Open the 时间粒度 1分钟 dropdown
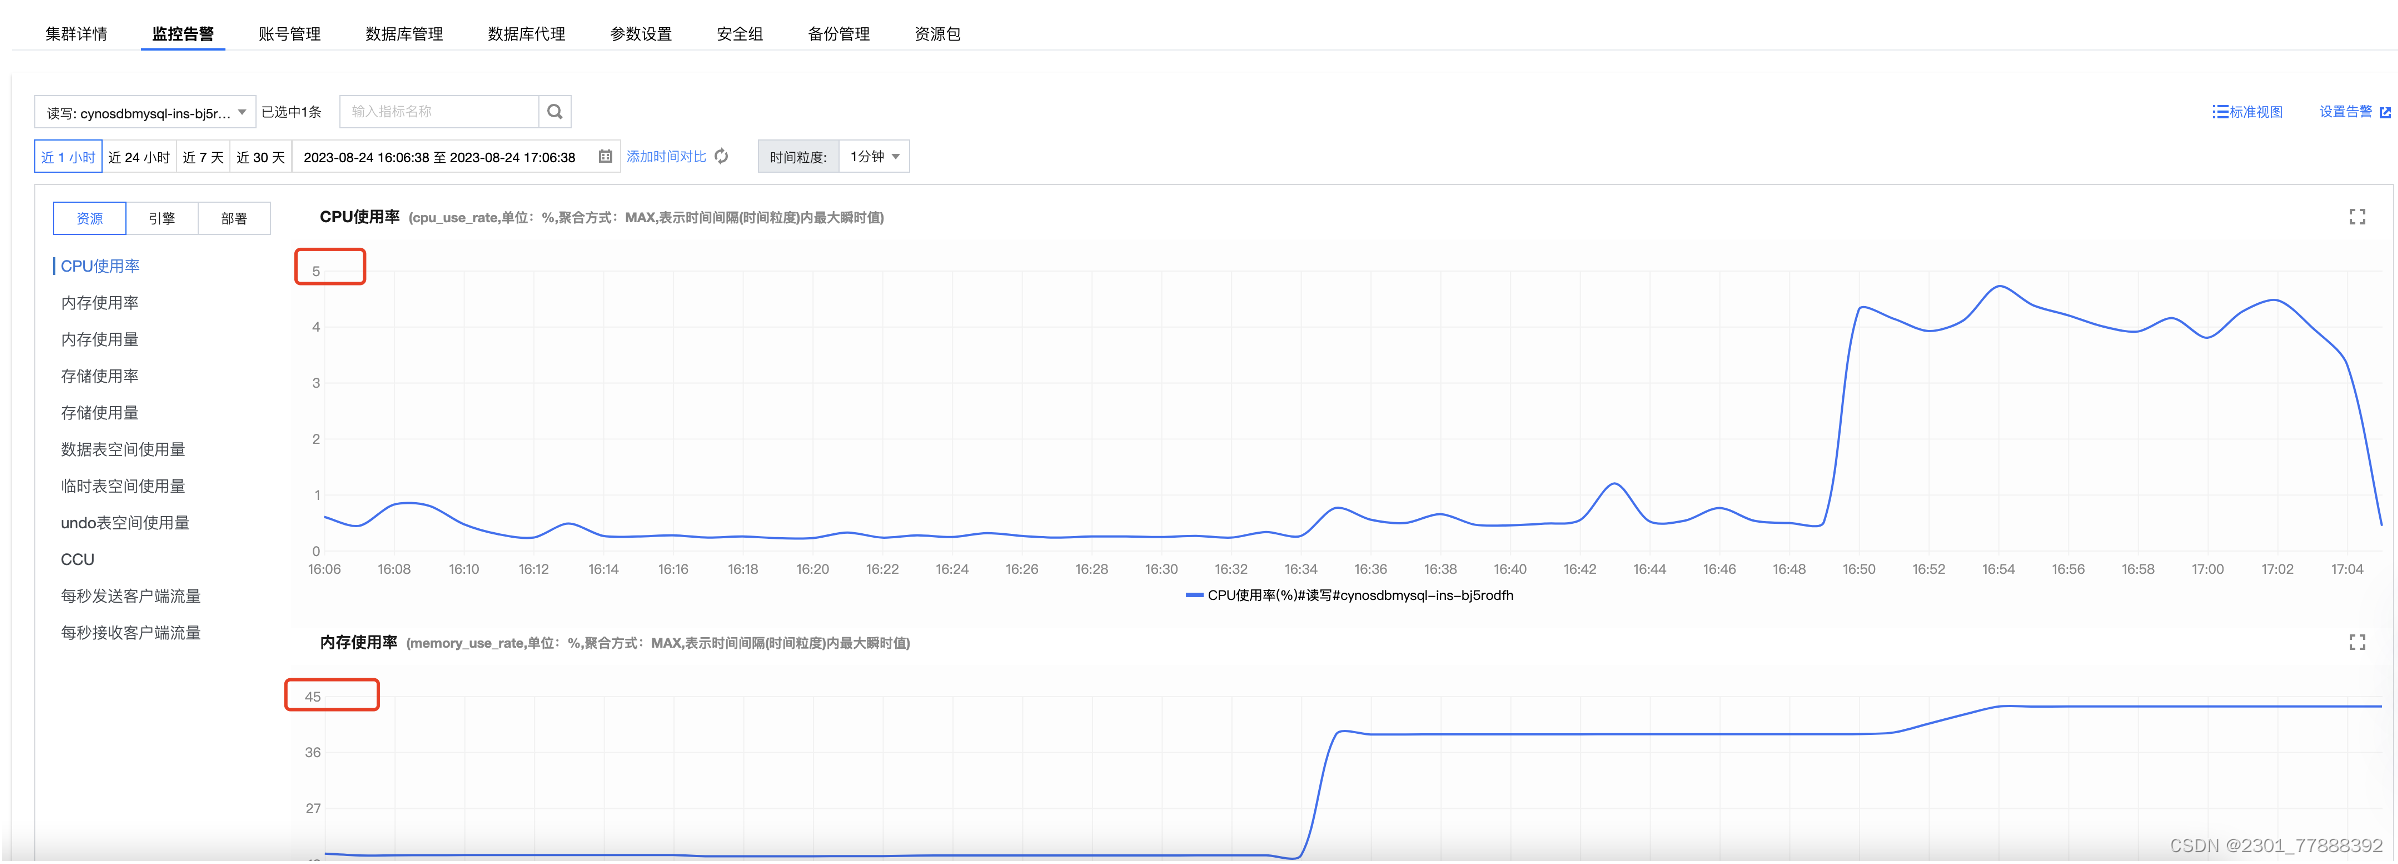Image resolution: width=2398 pixels, height=864 pixels. [874, 157]
